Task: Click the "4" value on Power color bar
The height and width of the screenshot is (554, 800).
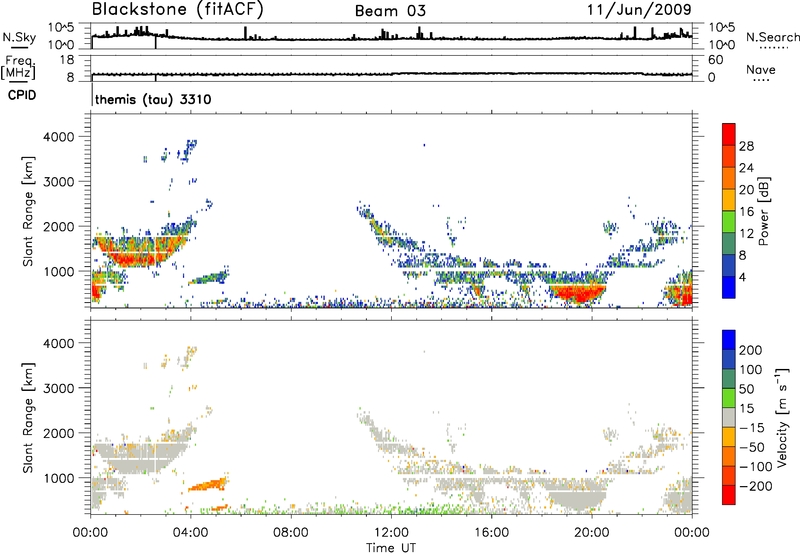Action: [x=743, y=277]
